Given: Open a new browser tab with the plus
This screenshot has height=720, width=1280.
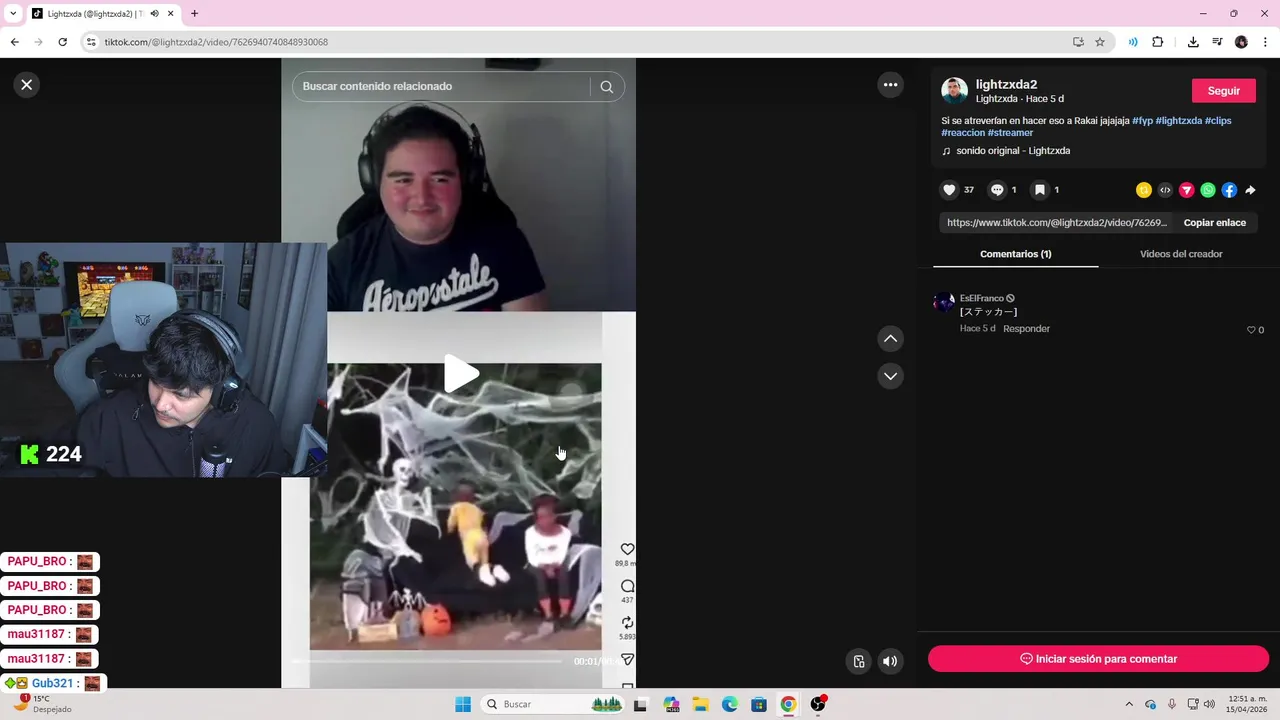Looking at the screenshot, I should click(194, 14).
